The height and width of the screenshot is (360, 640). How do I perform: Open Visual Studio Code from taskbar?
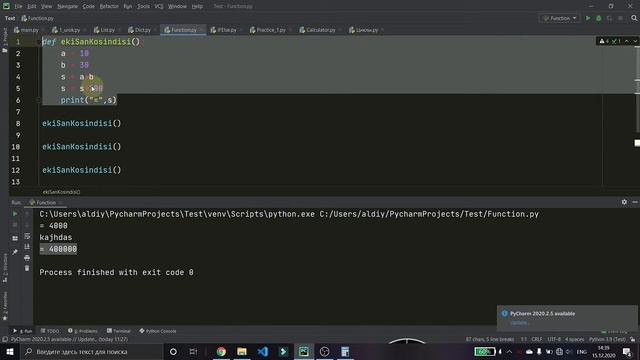[x=262, y=351]
